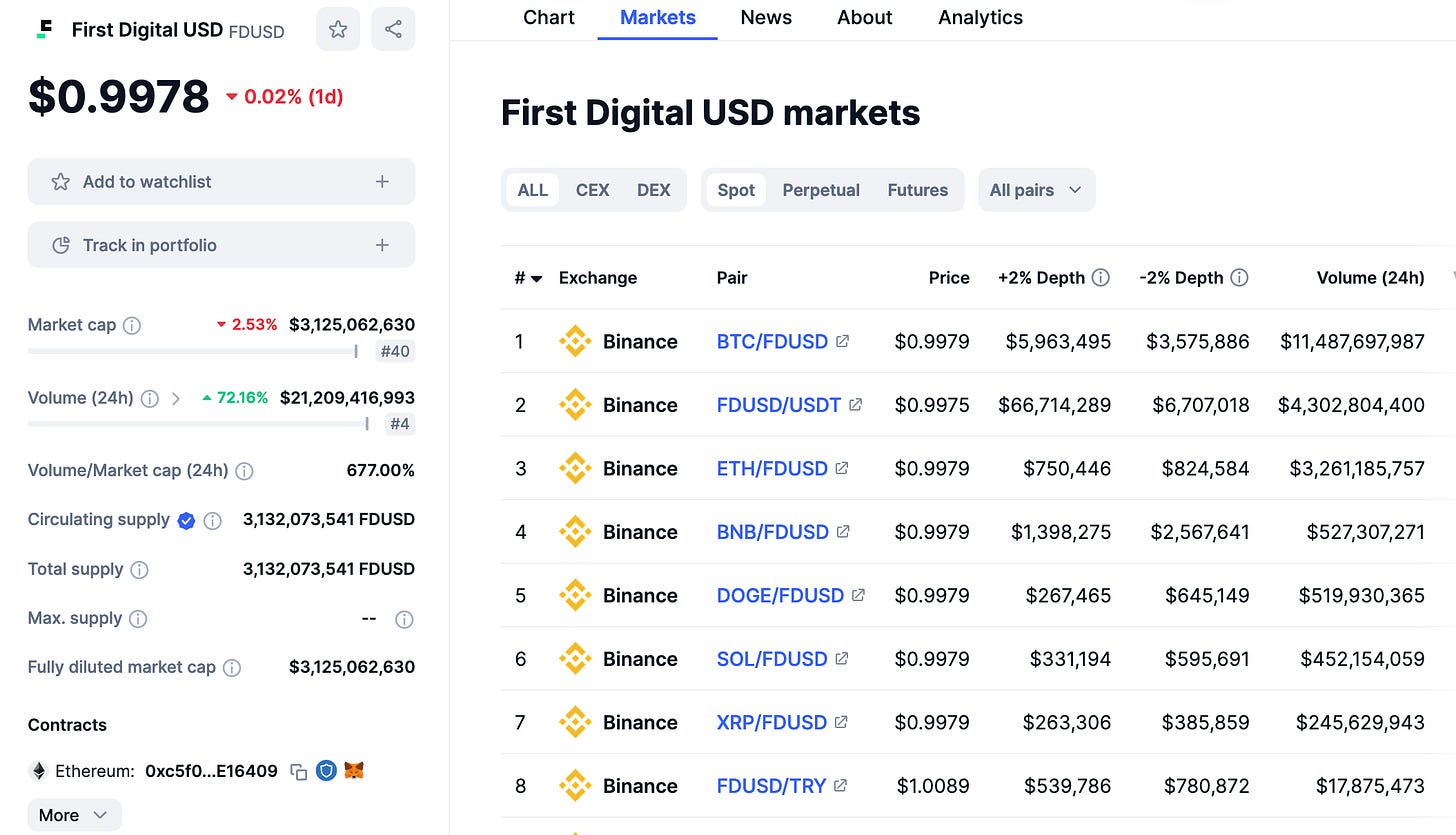The image size is (1456, 835).
Task: Select the Spot market type
Action: [x=736, y=190]
